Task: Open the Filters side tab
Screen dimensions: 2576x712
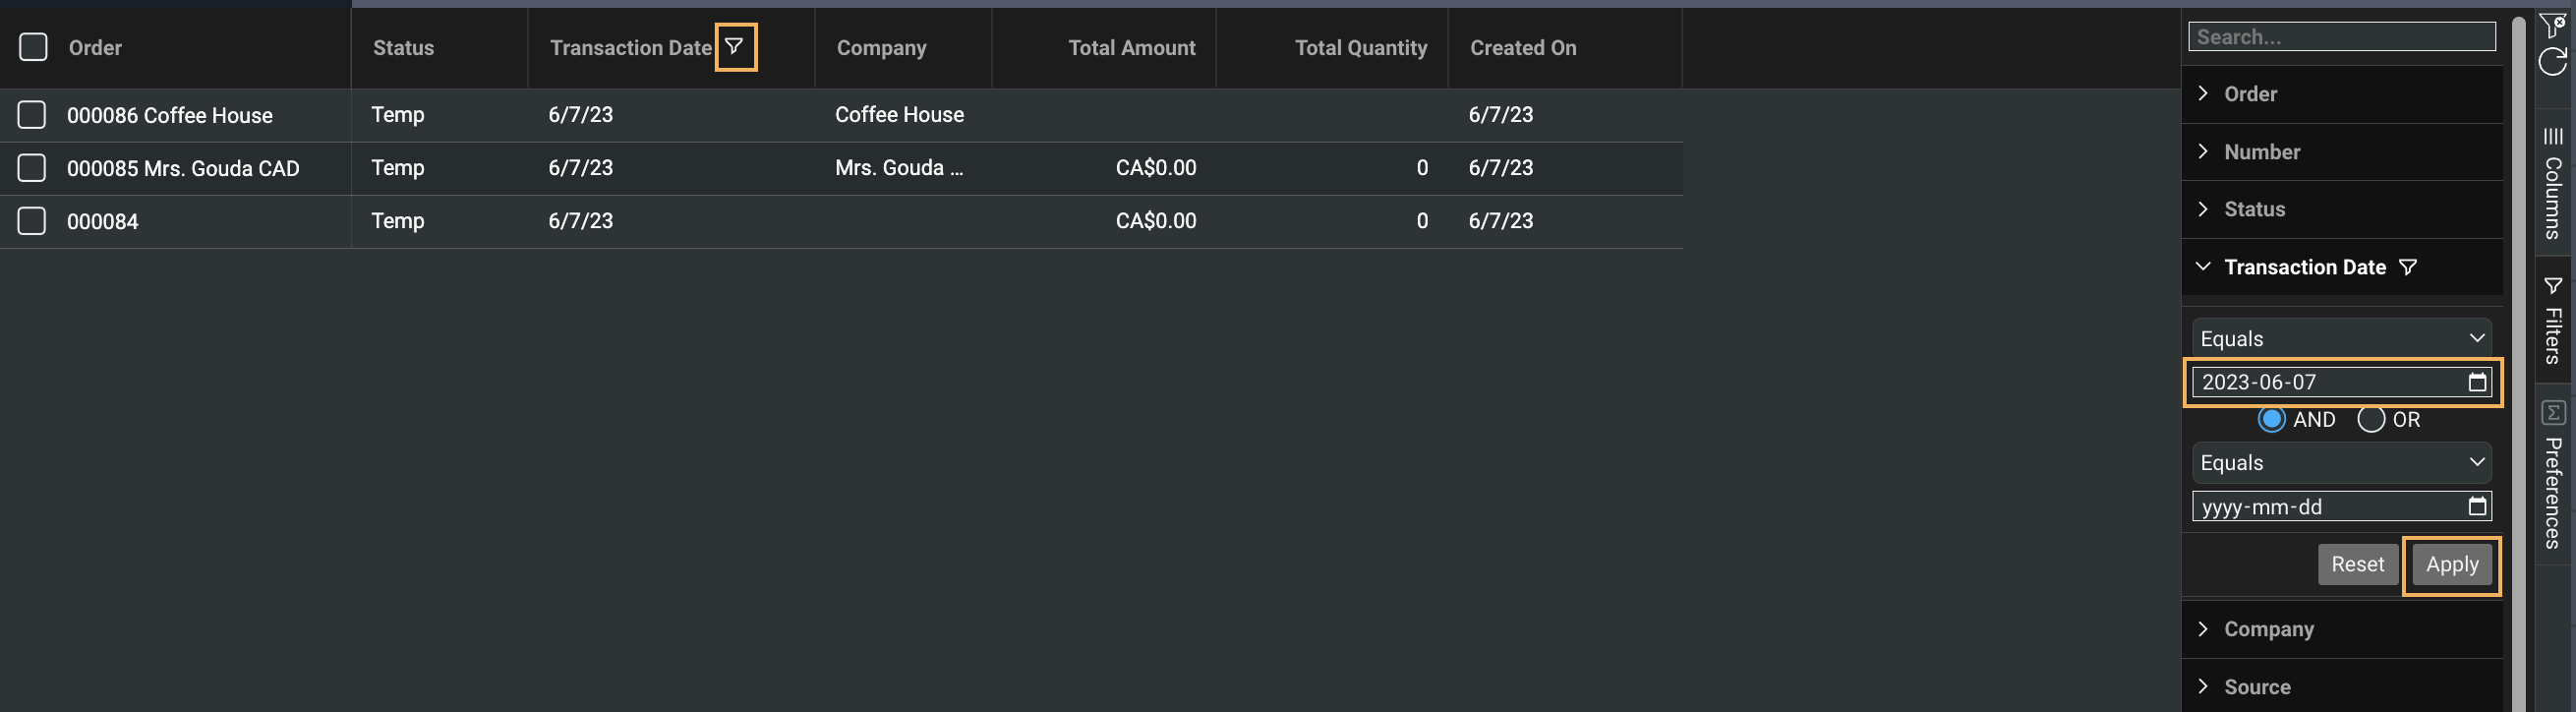Action: (x=2553, y=320)
